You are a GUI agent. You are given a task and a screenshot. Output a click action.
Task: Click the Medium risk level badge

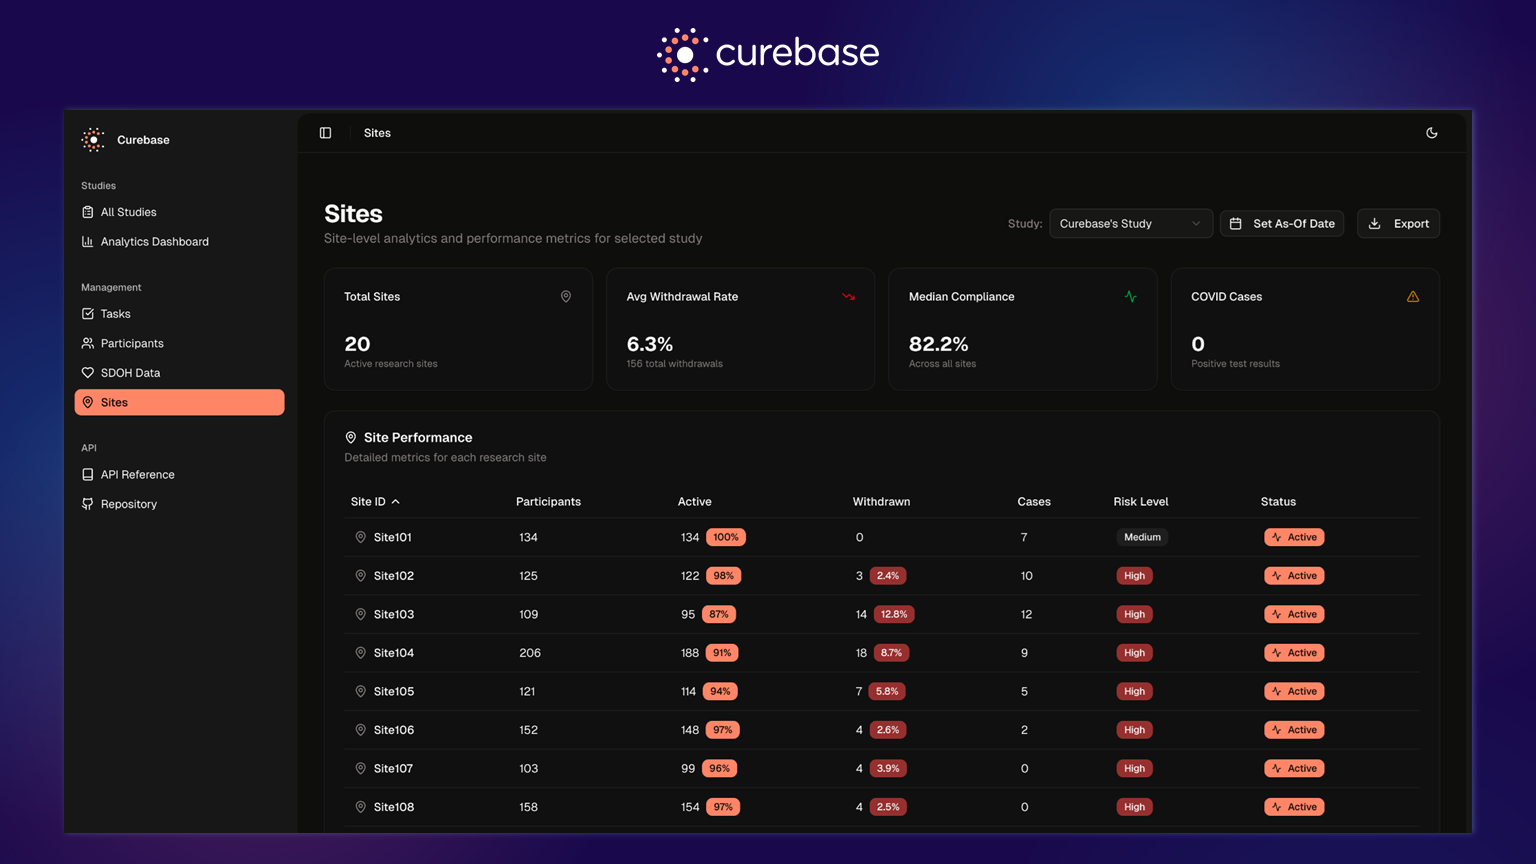tap(1142, 537)
